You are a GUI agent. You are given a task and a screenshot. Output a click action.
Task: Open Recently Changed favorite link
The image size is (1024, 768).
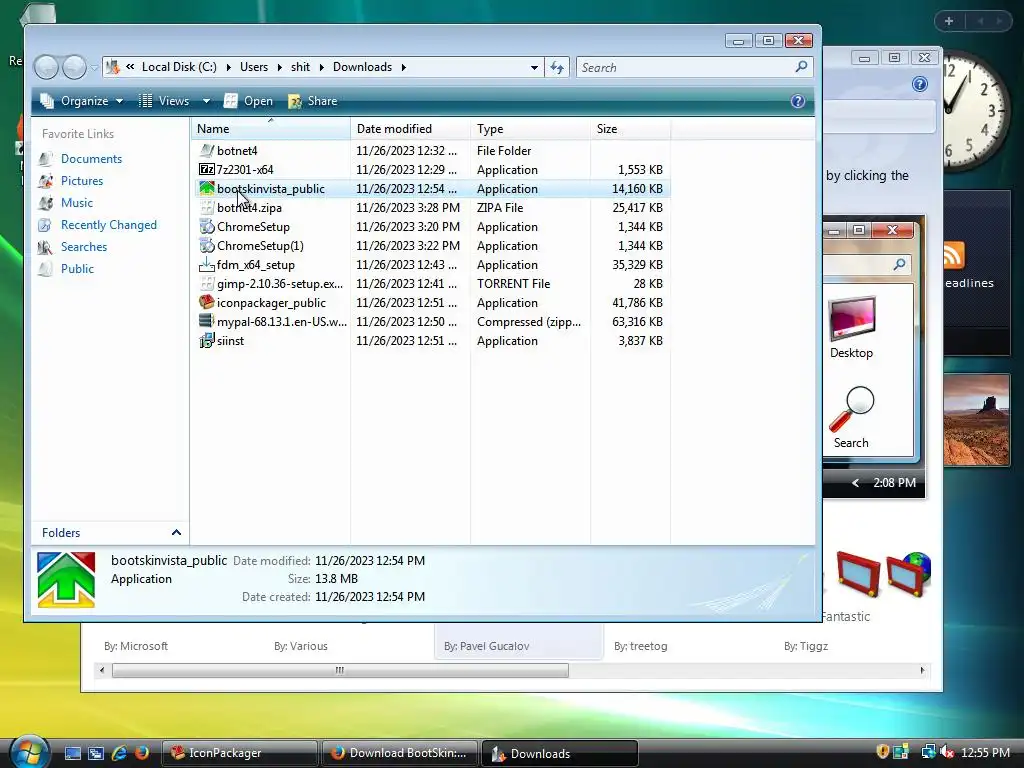pos(108,225)
